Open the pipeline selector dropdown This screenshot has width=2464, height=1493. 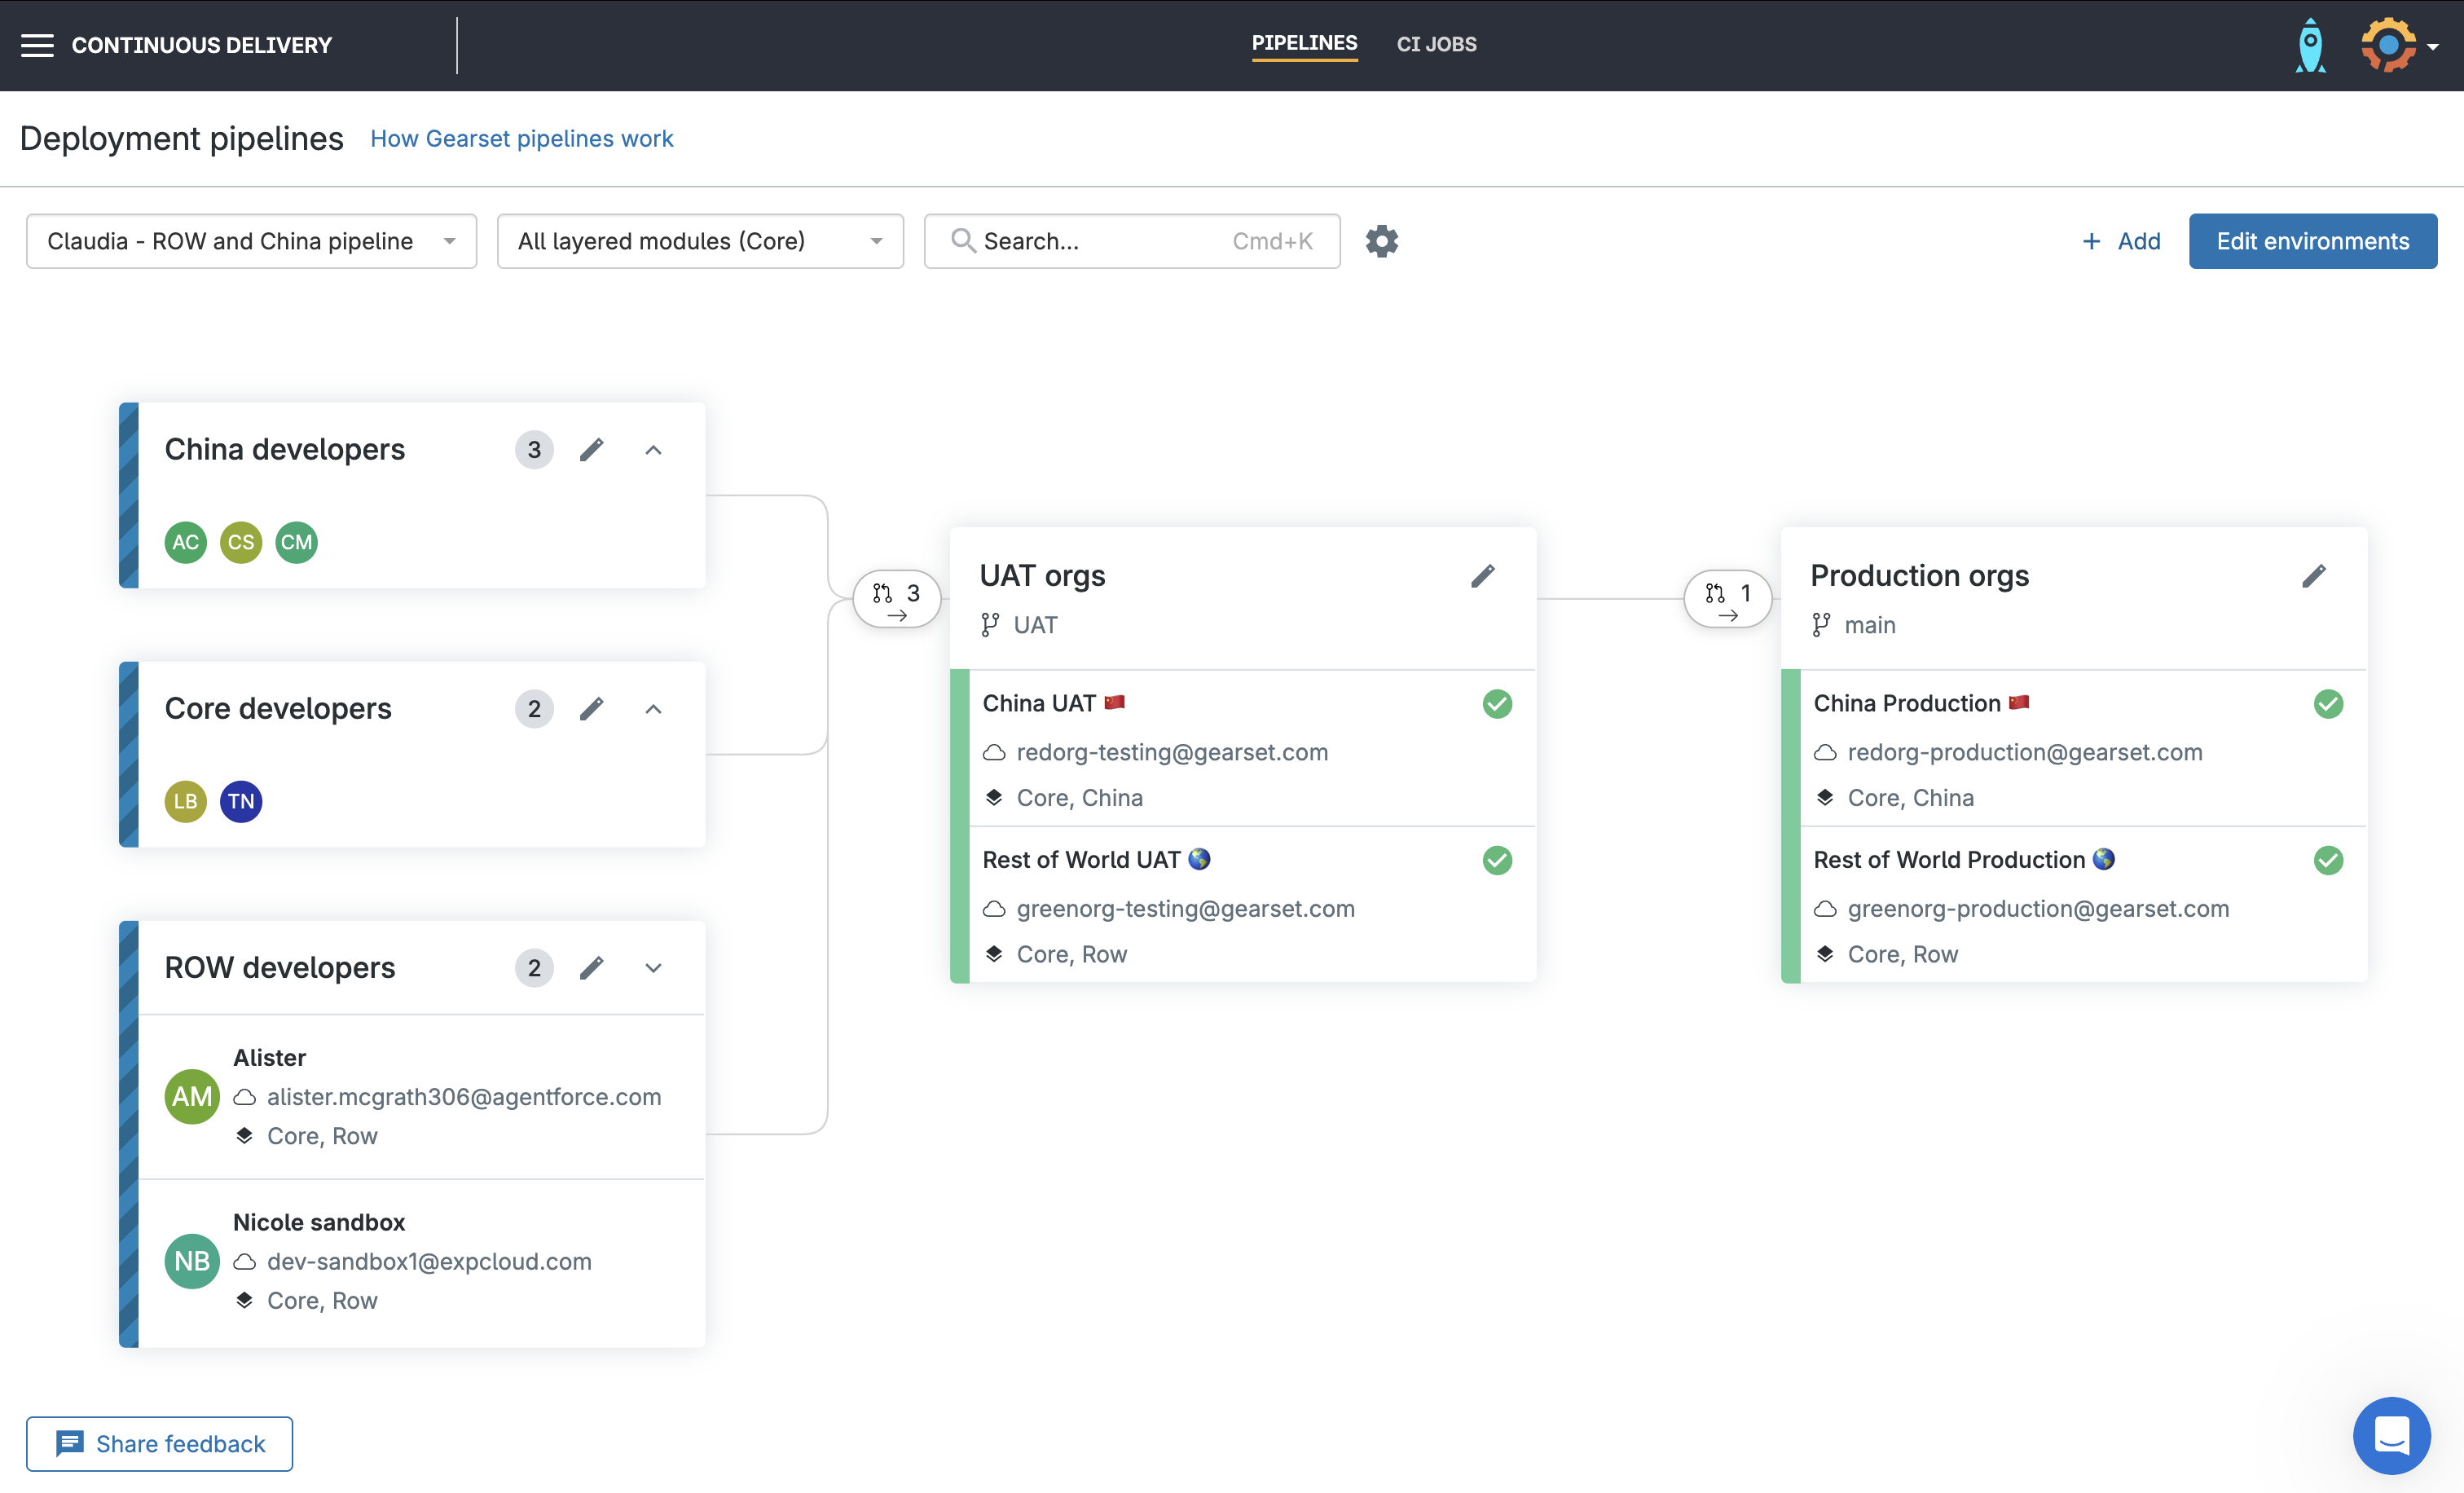(250, 241)
